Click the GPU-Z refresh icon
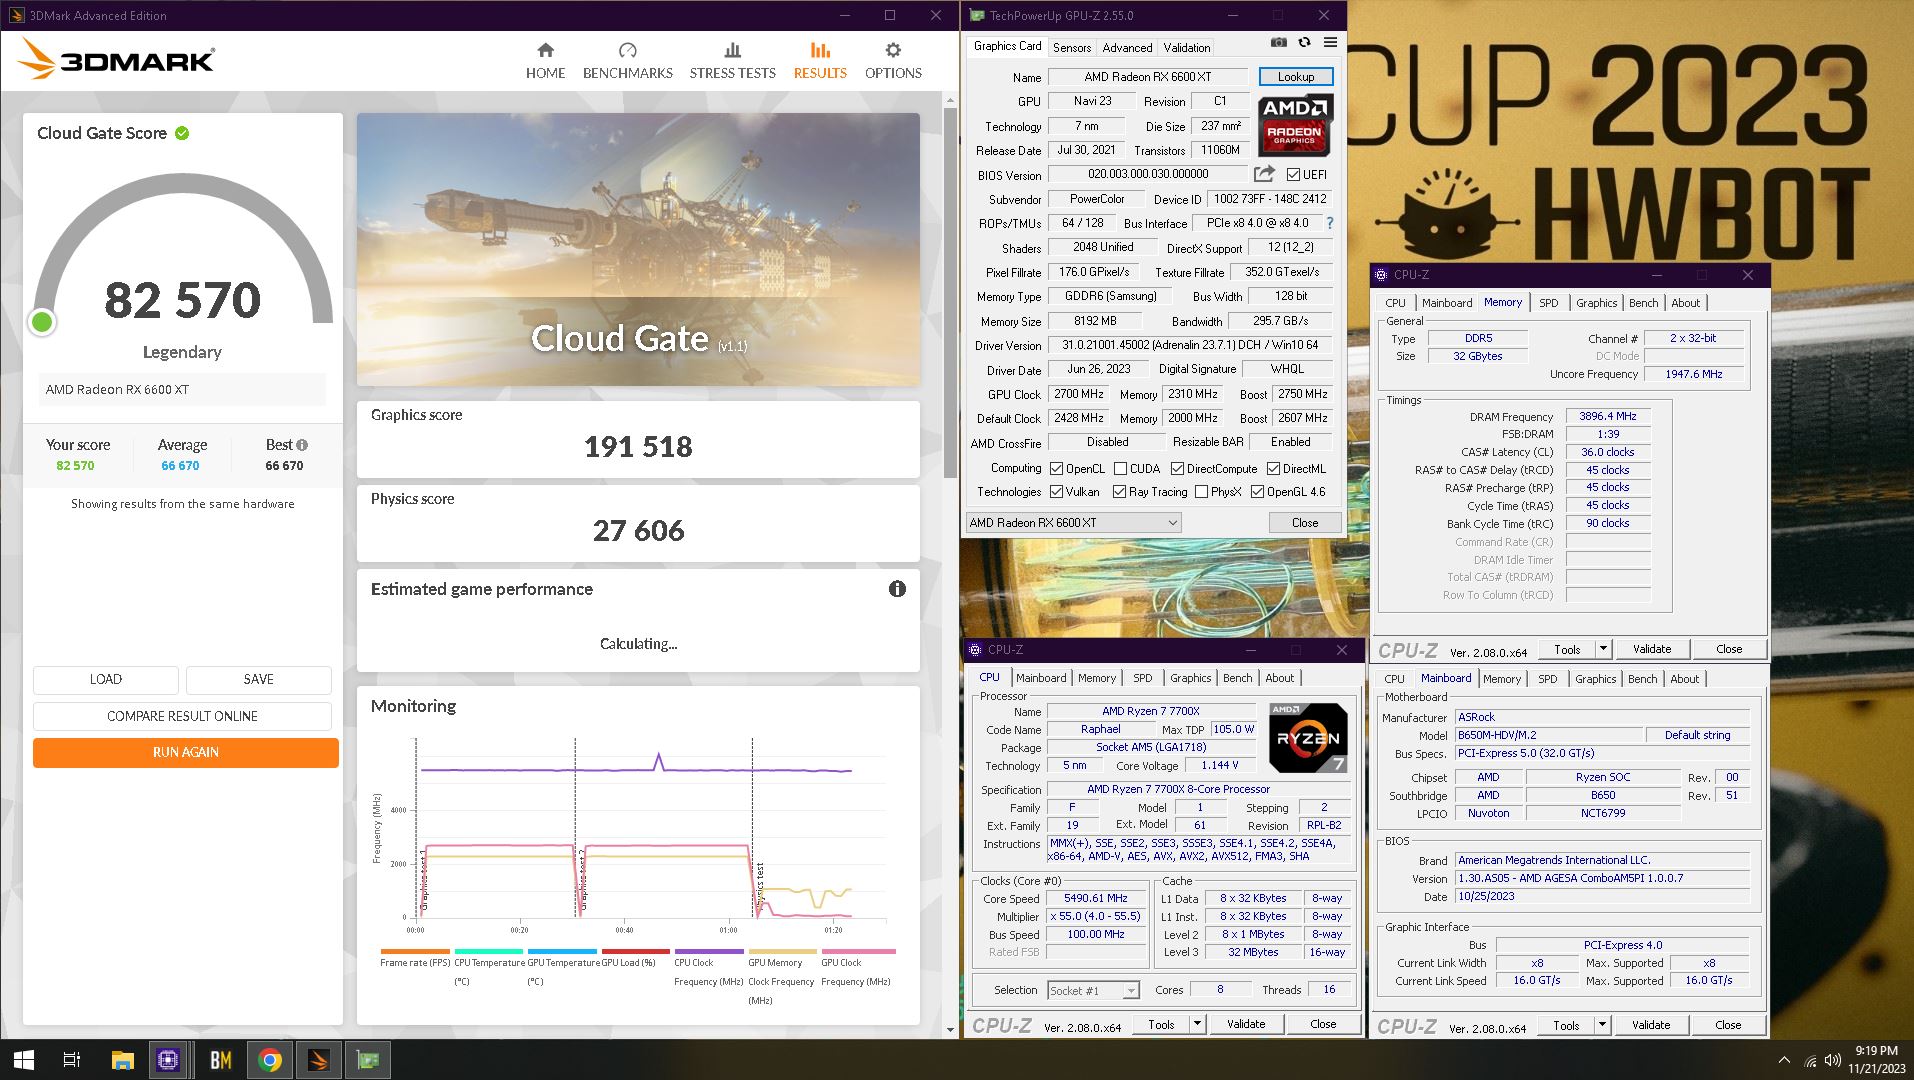The height and width of the screenshot is (1080, 1914). click(x=1304, y=42)
